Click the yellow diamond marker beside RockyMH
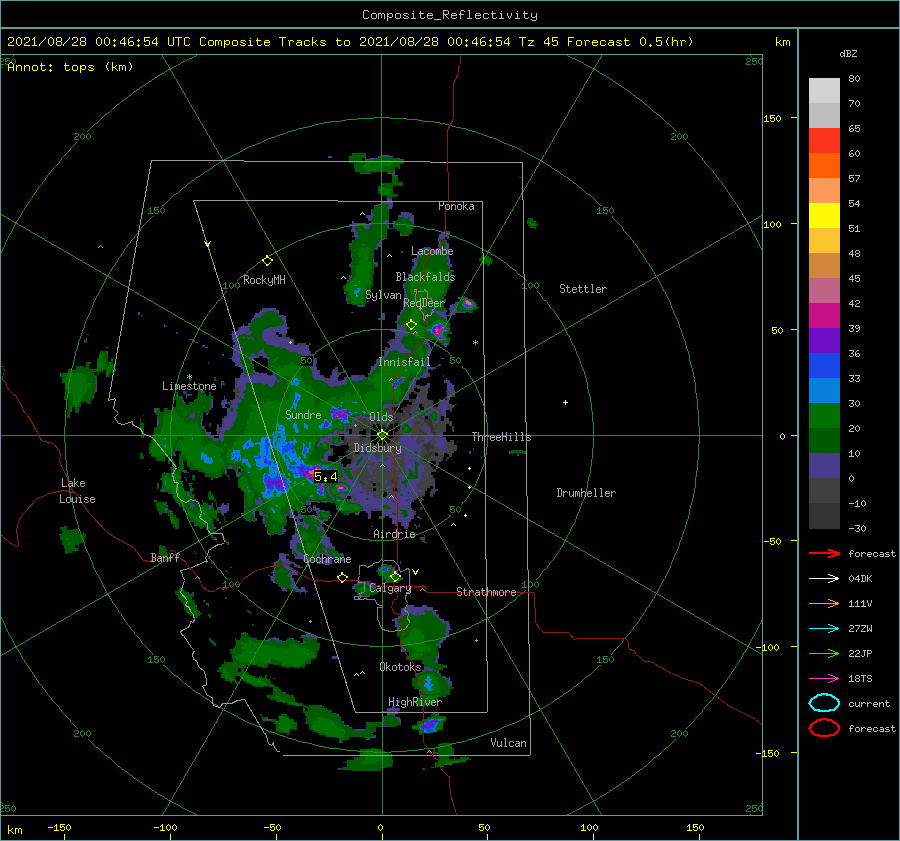This screenshot has width=900, height=841. click(x=267, y=261)
